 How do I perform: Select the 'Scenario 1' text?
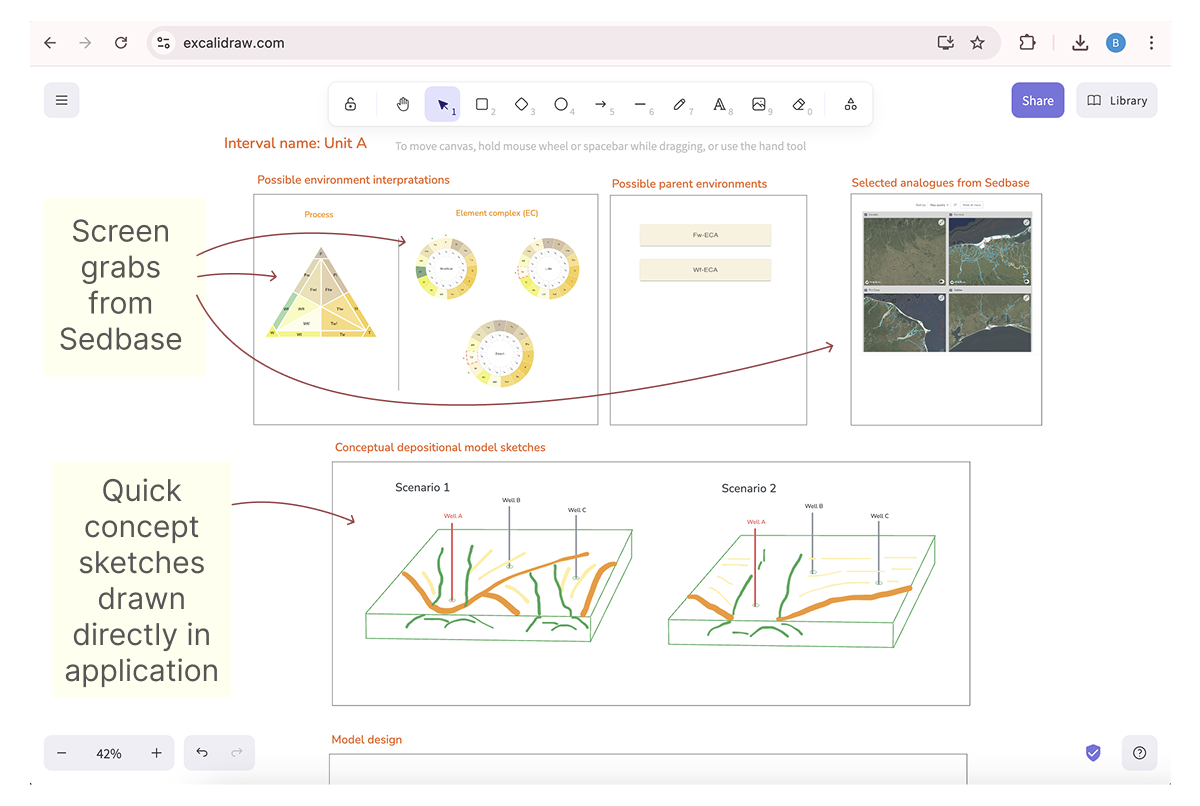tap(422, 488)
